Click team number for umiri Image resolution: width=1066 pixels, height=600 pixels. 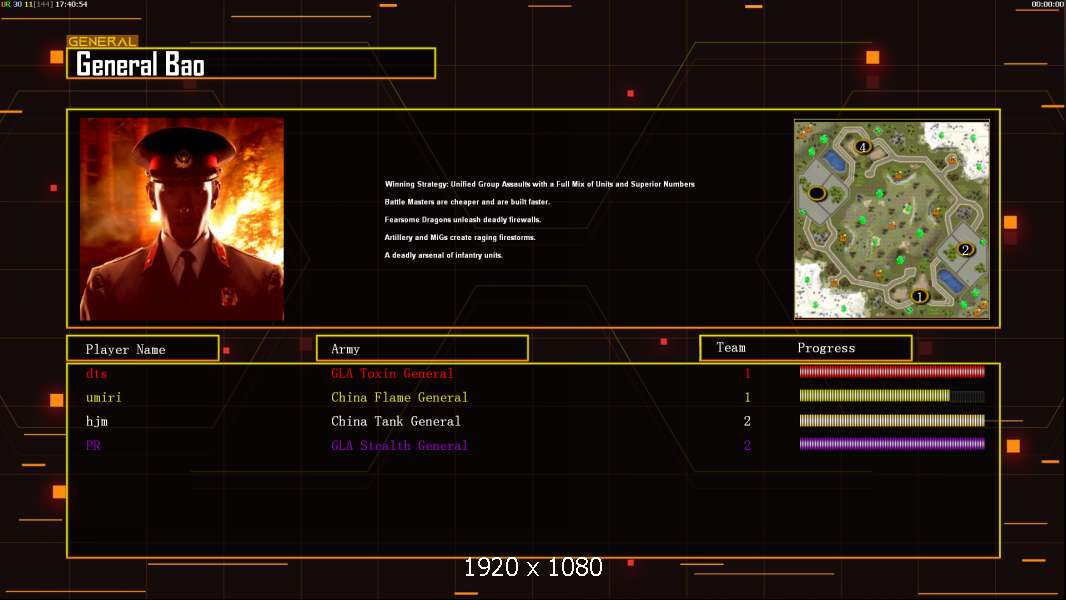click(747, 397)
